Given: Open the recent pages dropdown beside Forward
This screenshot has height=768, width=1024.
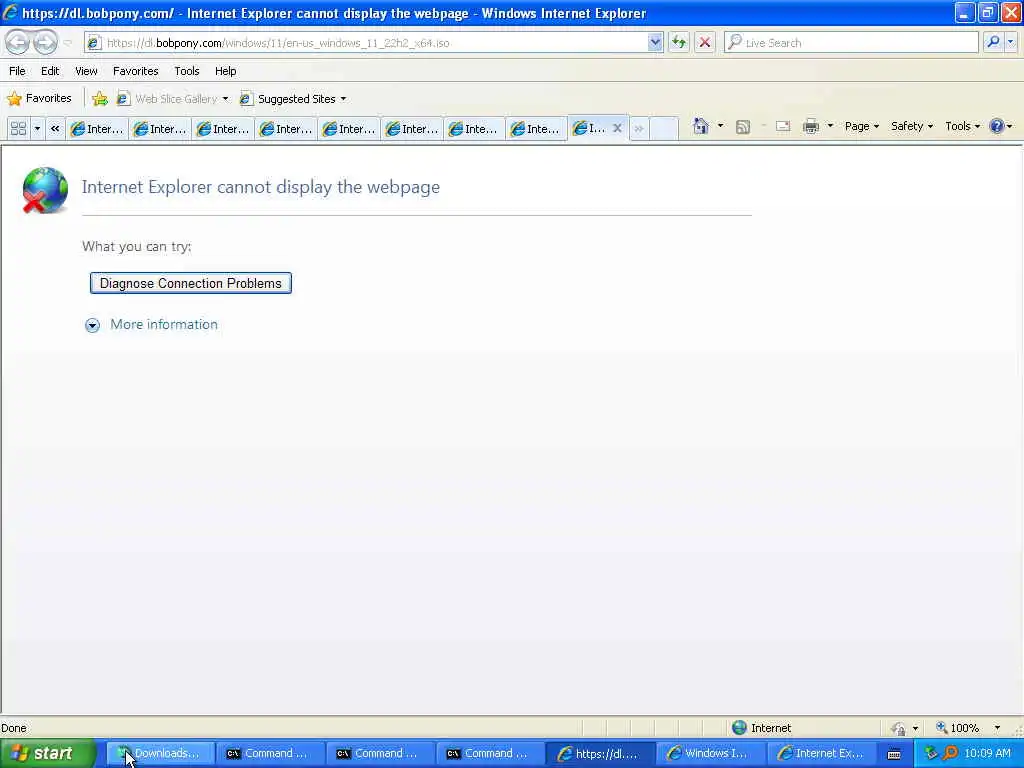Looking at the screenshot, I should [x=68, y=43].
